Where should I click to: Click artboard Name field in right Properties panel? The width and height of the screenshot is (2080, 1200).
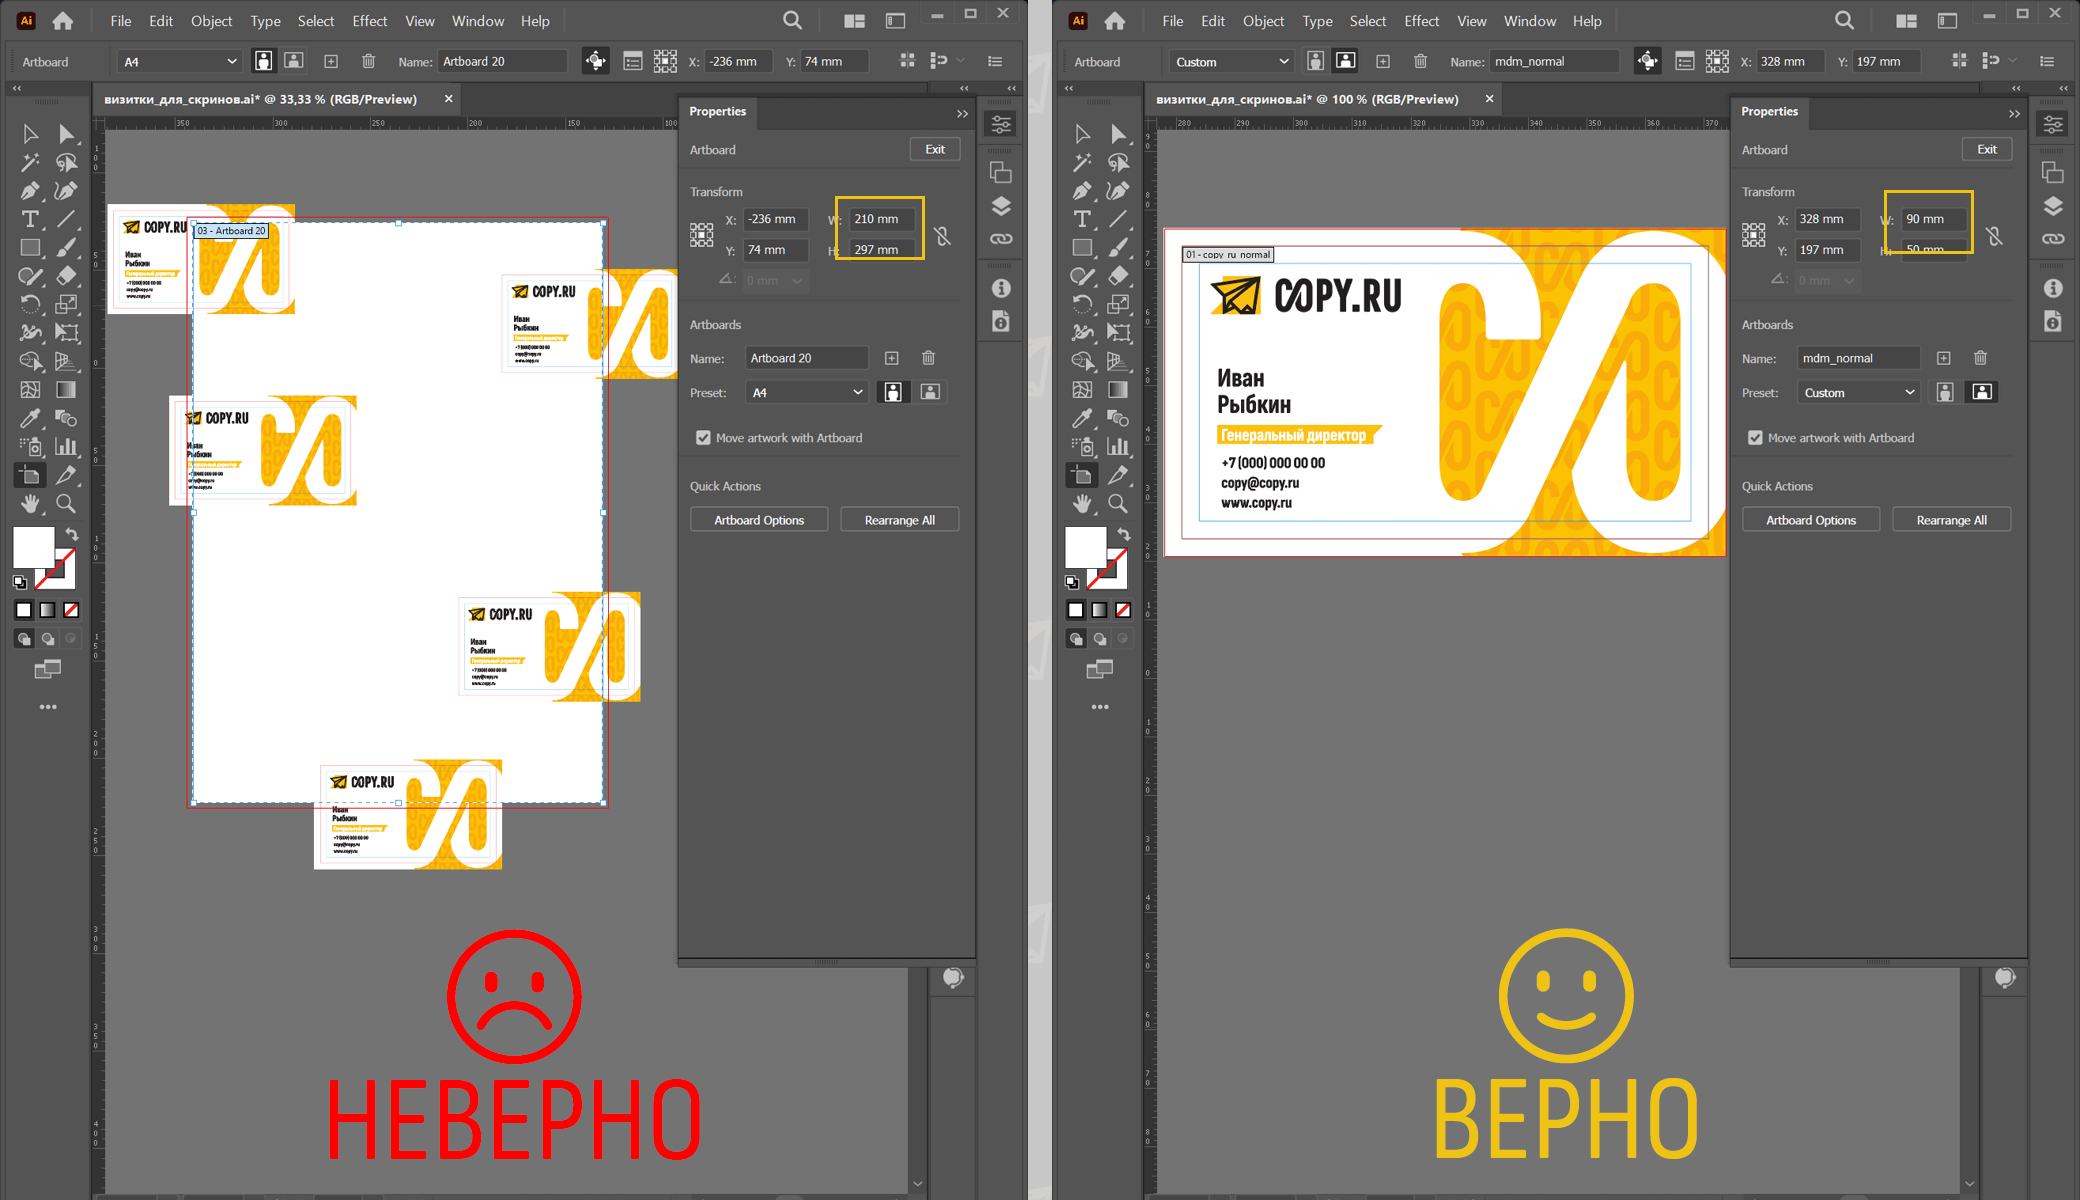(1859, 358)
